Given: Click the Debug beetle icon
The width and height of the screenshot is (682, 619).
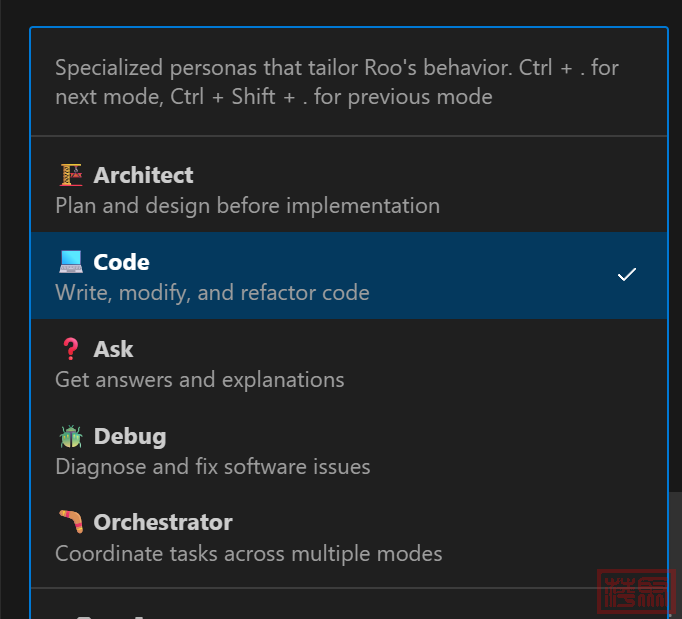Looking at the screenshot, I should pos(70,436).
